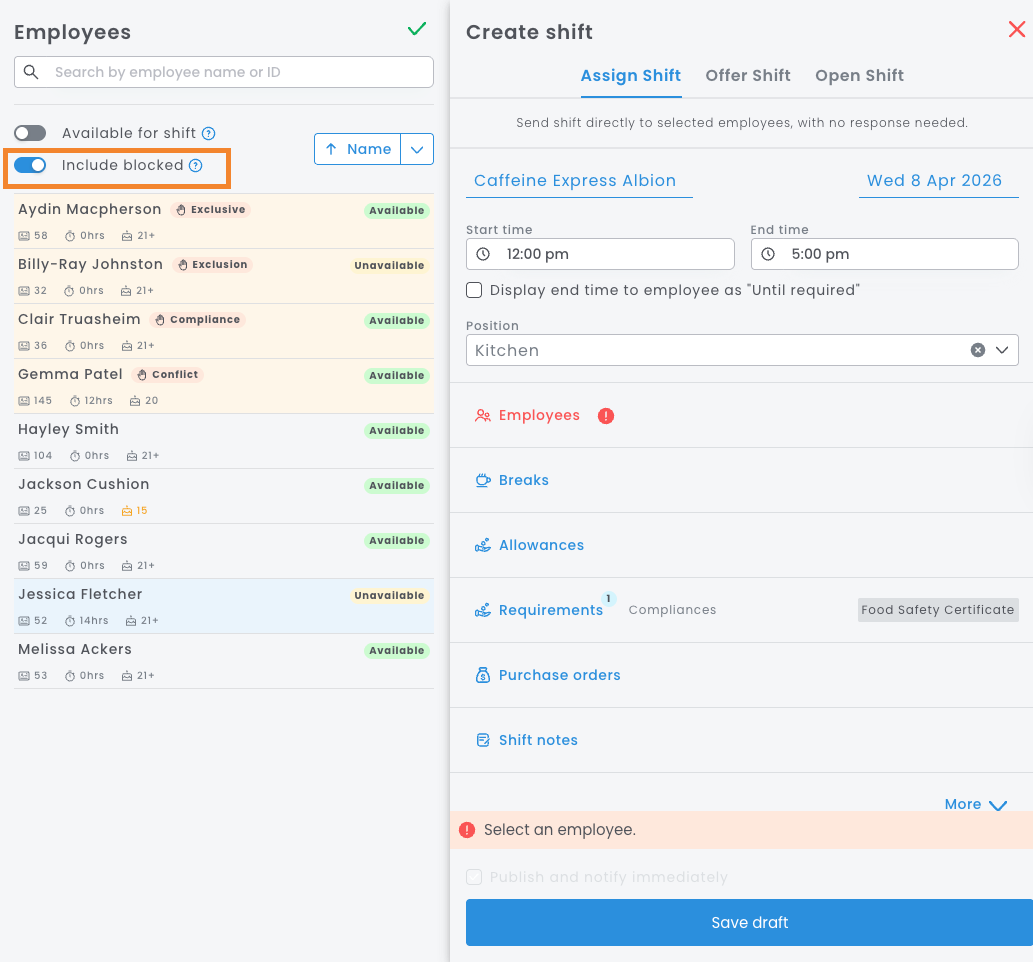Click the green checkmark confirm icon
This screenshot has height=962, width=1033.
point(417,30)
